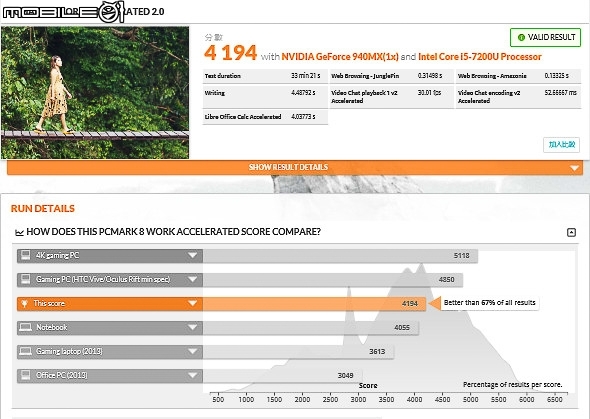Collapse the score comparison section with caret icon

[x=571, y=232]
